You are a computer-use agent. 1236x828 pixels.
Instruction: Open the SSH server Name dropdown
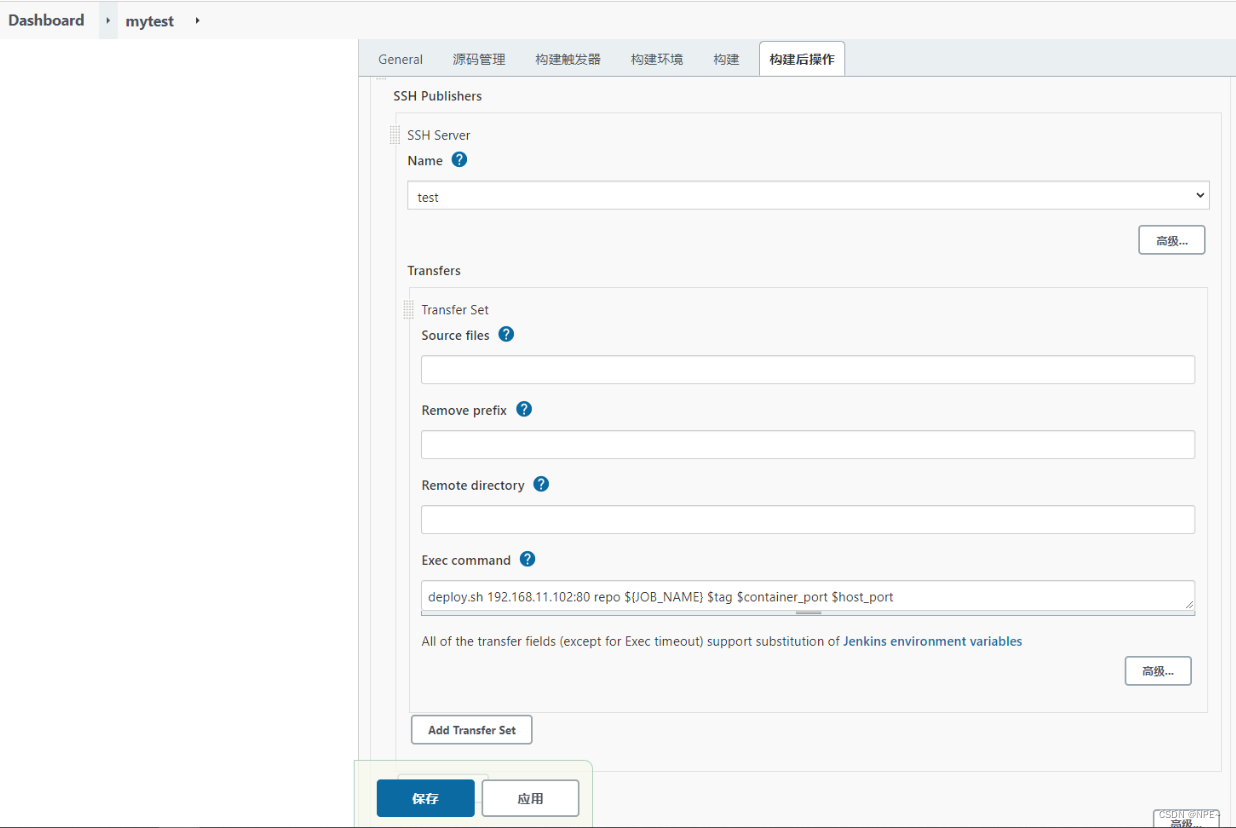[808, 196]
